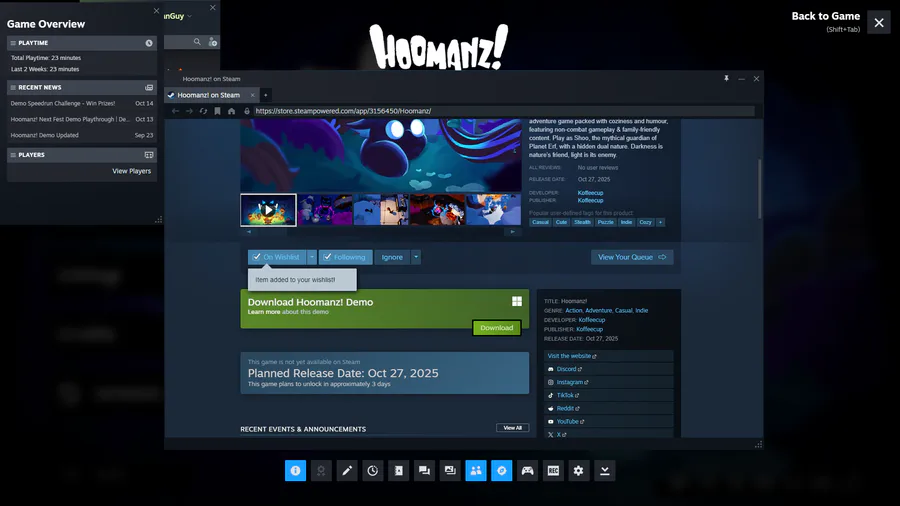The height and width of the screenshot is (506, 900).
Task: Select the Hoomanz! on Steam browser tab
Action: [x=208, y=95]
